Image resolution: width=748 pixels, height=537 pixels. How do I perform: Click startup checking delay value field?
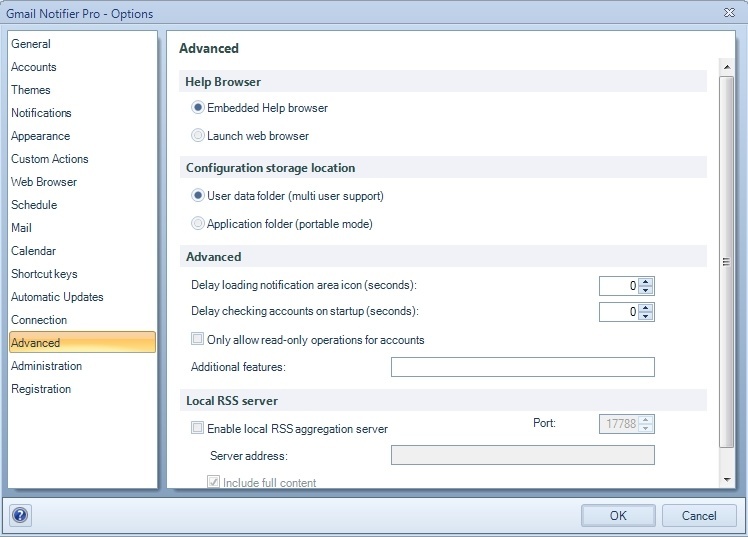tap(619, 312)
